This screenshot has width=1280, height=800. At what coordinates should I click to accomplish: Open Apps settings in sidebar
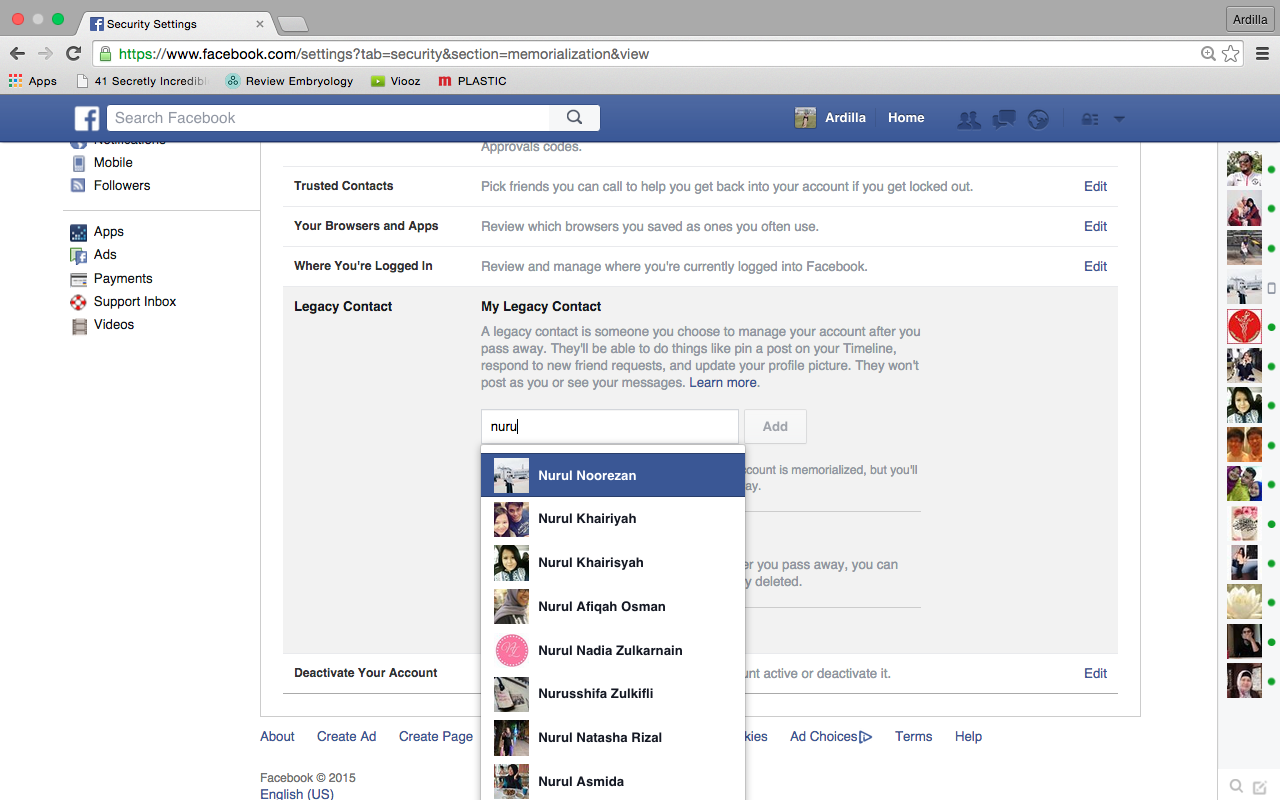tap(97, 231)
